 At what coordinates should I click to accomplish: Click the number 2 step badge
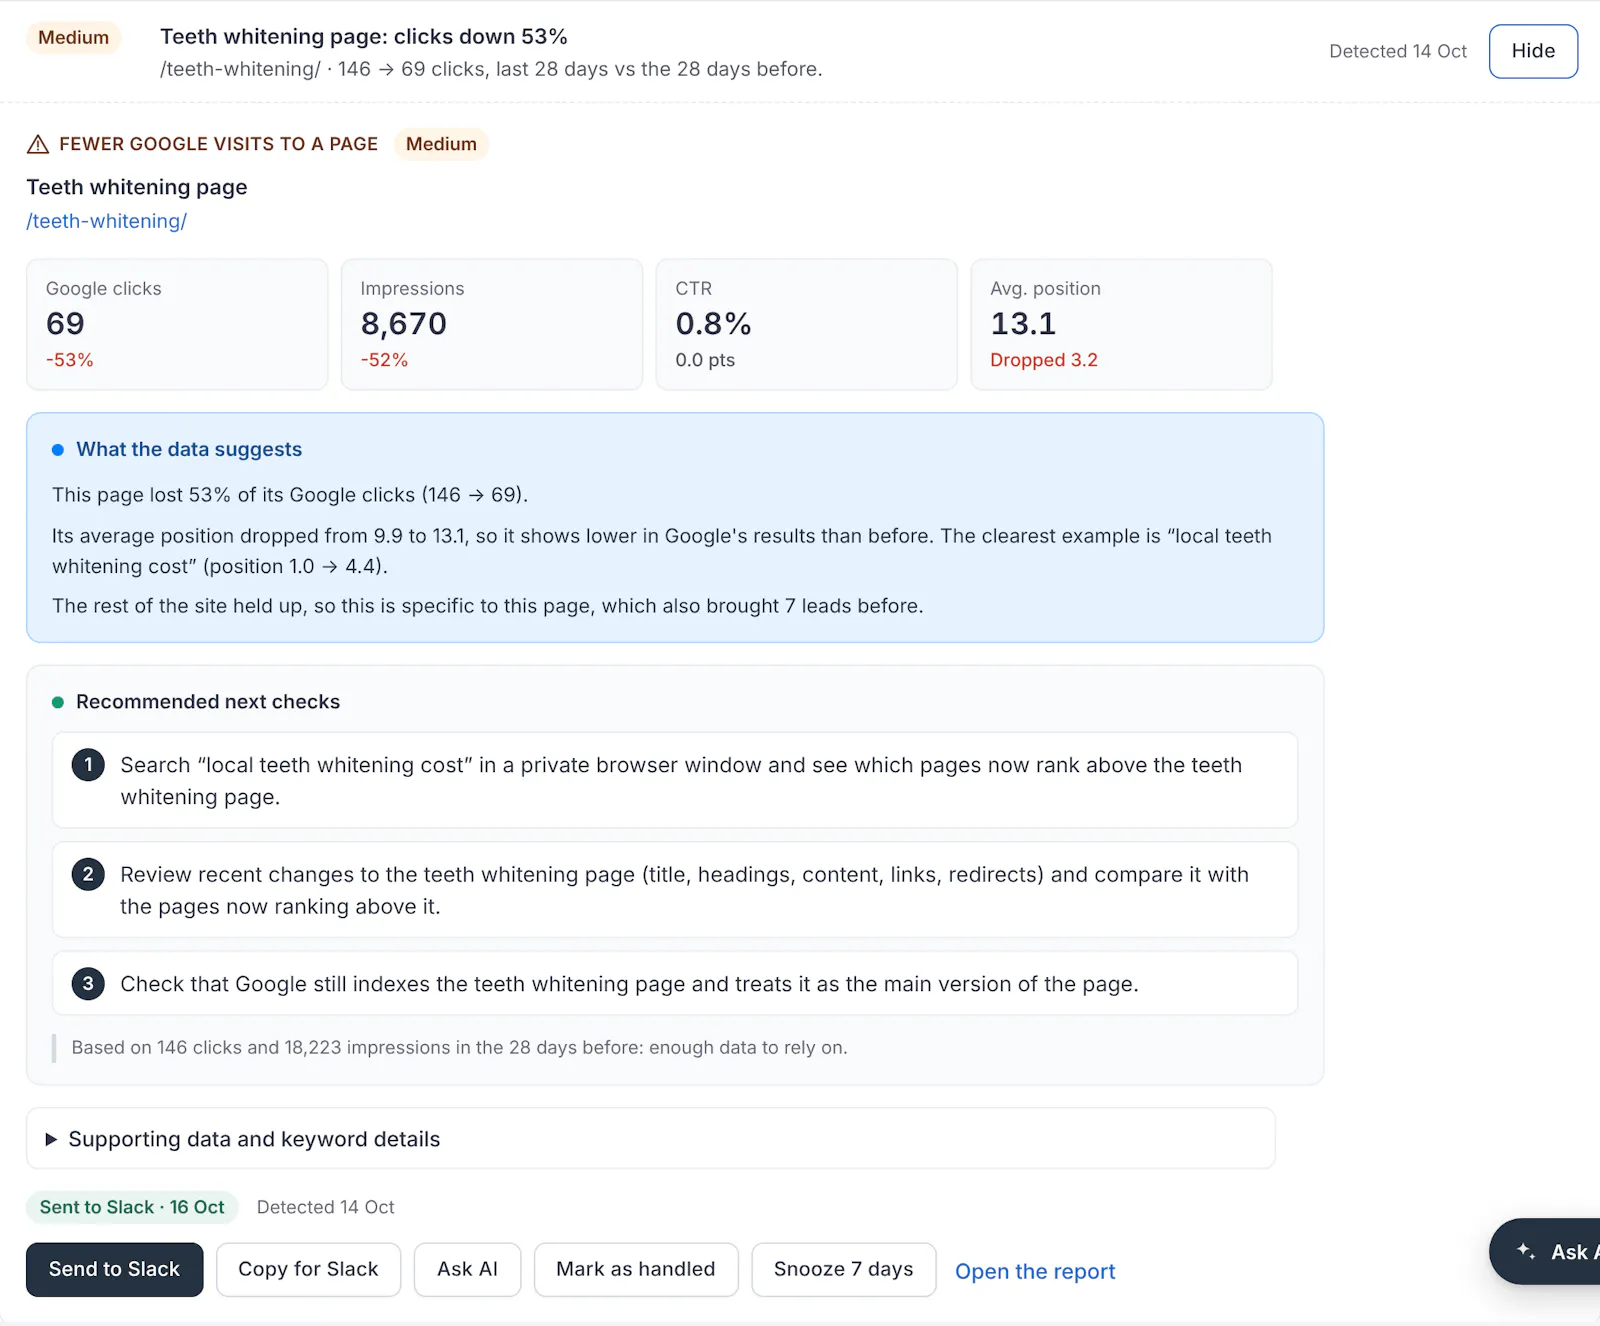pos(88,875)
